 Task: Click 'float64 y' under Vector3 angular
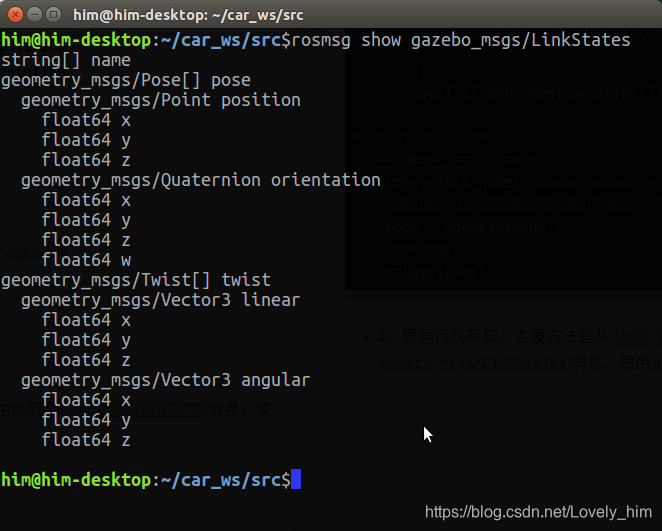click(x=87, y=420)
